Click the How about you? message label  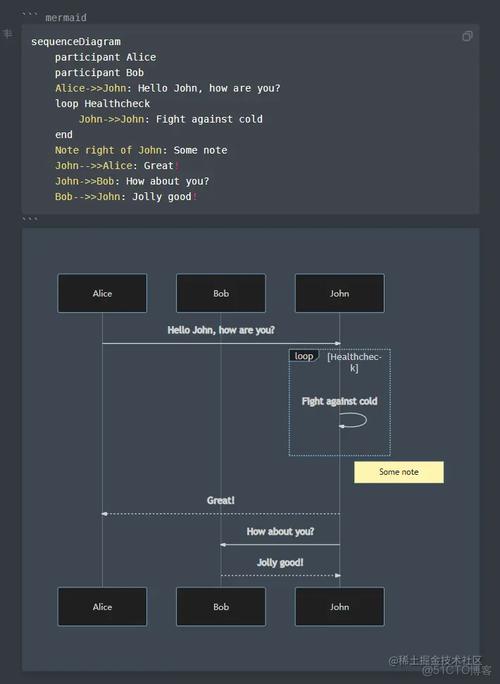tap(280, 531)
